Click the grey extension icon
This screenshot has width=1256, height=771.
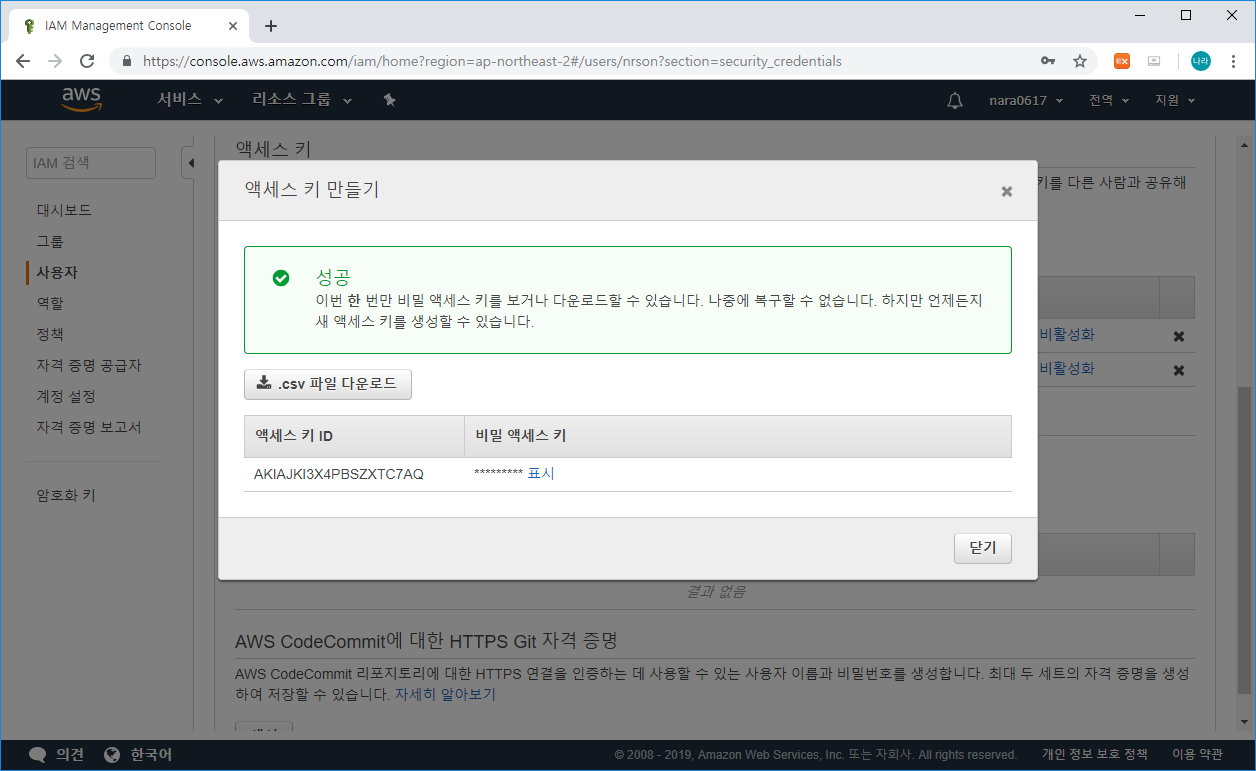[1154, 61]
